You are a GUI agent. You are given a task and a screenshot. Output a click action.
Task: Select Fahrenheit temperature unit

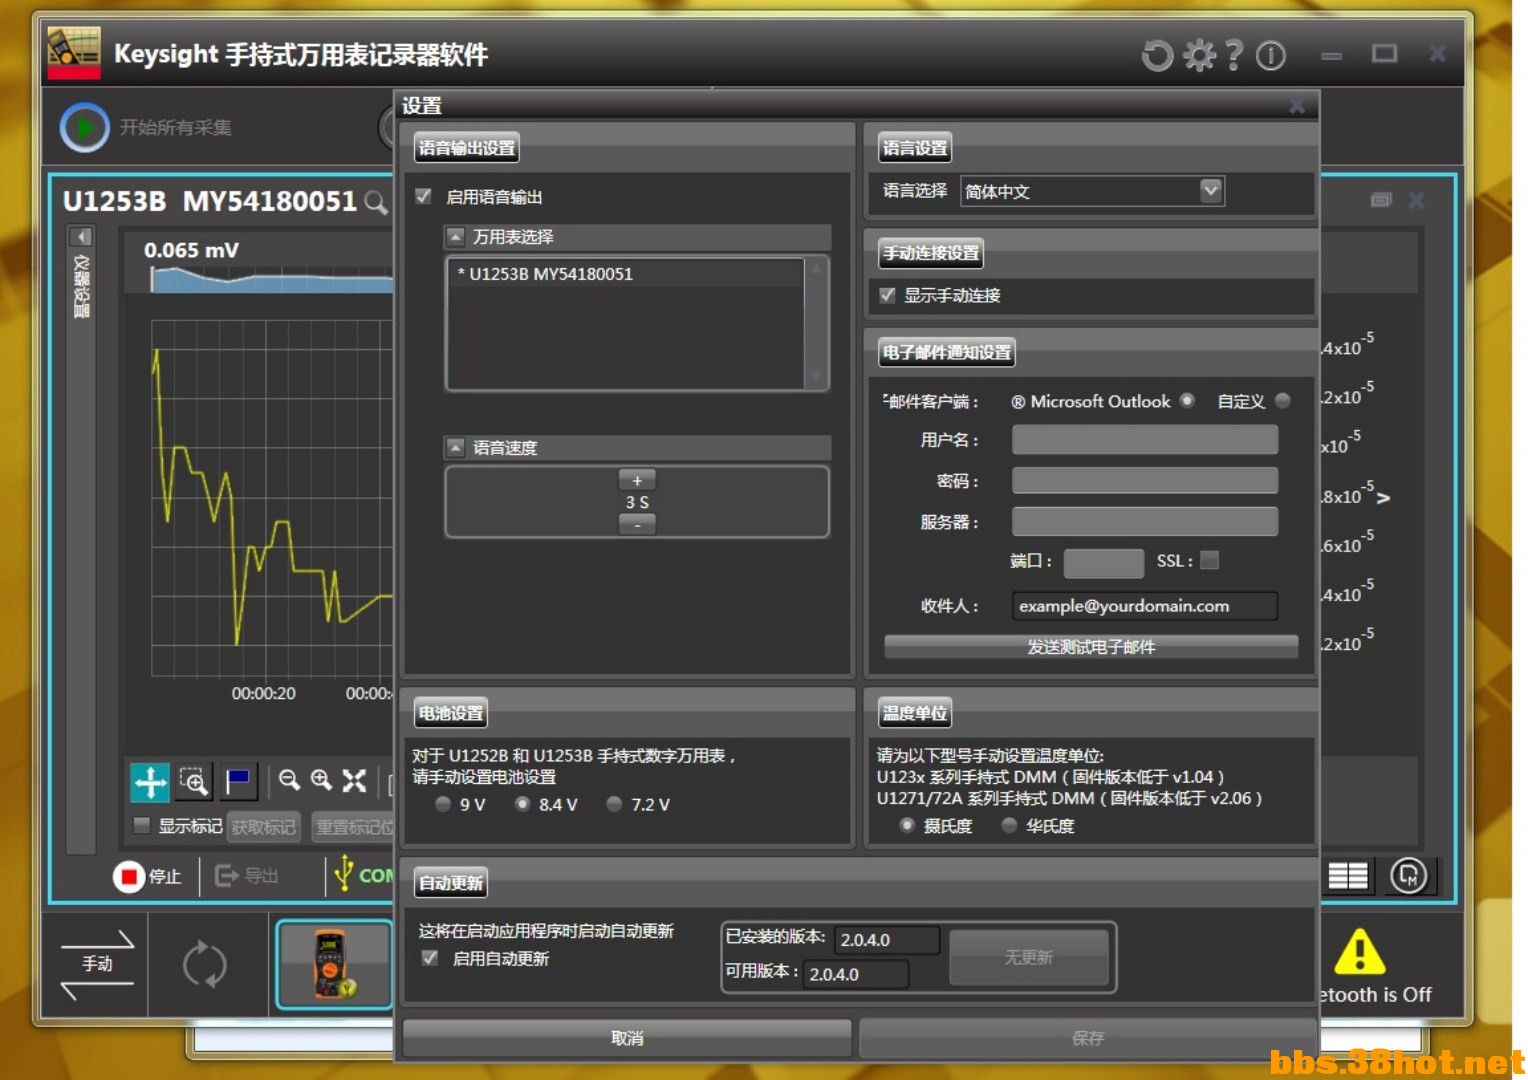point(1009,825)
